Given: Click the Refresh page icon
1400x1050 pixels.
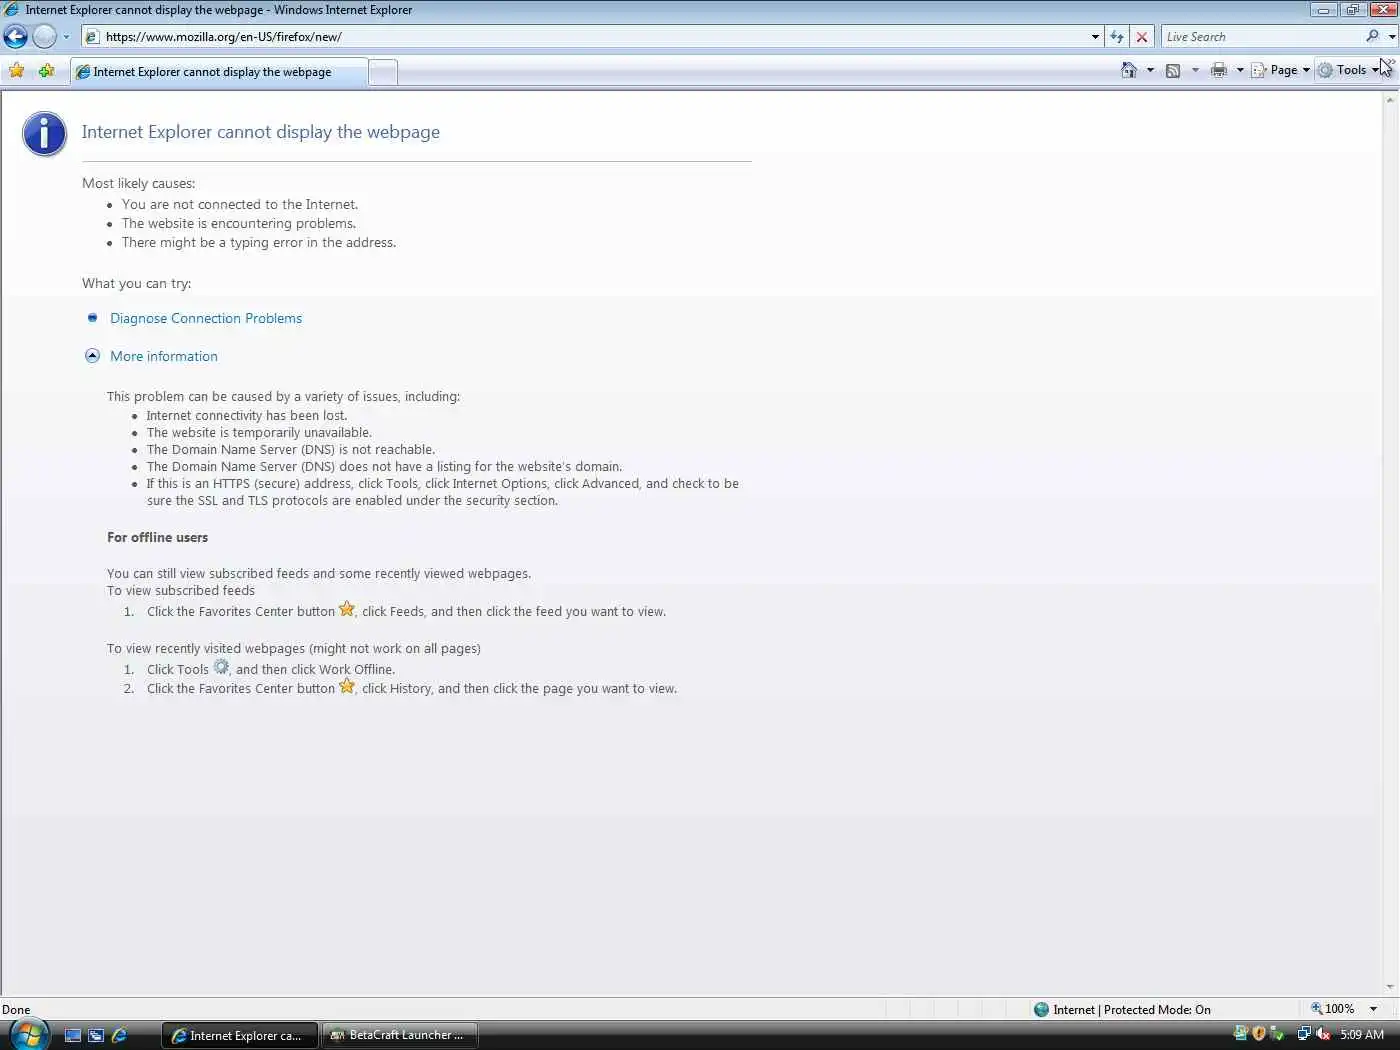Looking at the screenshot, I should 1117,37.
